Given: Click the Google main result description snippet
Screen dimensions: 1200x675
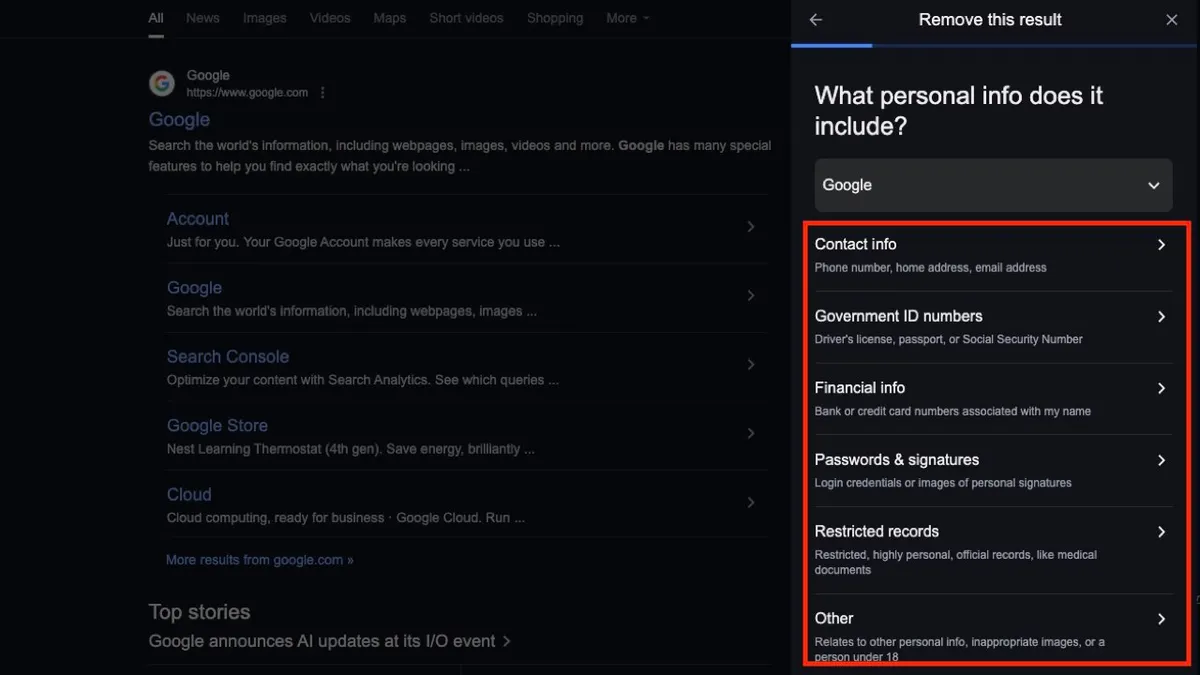Looking at the screenshot, I should tap(460, 156).
